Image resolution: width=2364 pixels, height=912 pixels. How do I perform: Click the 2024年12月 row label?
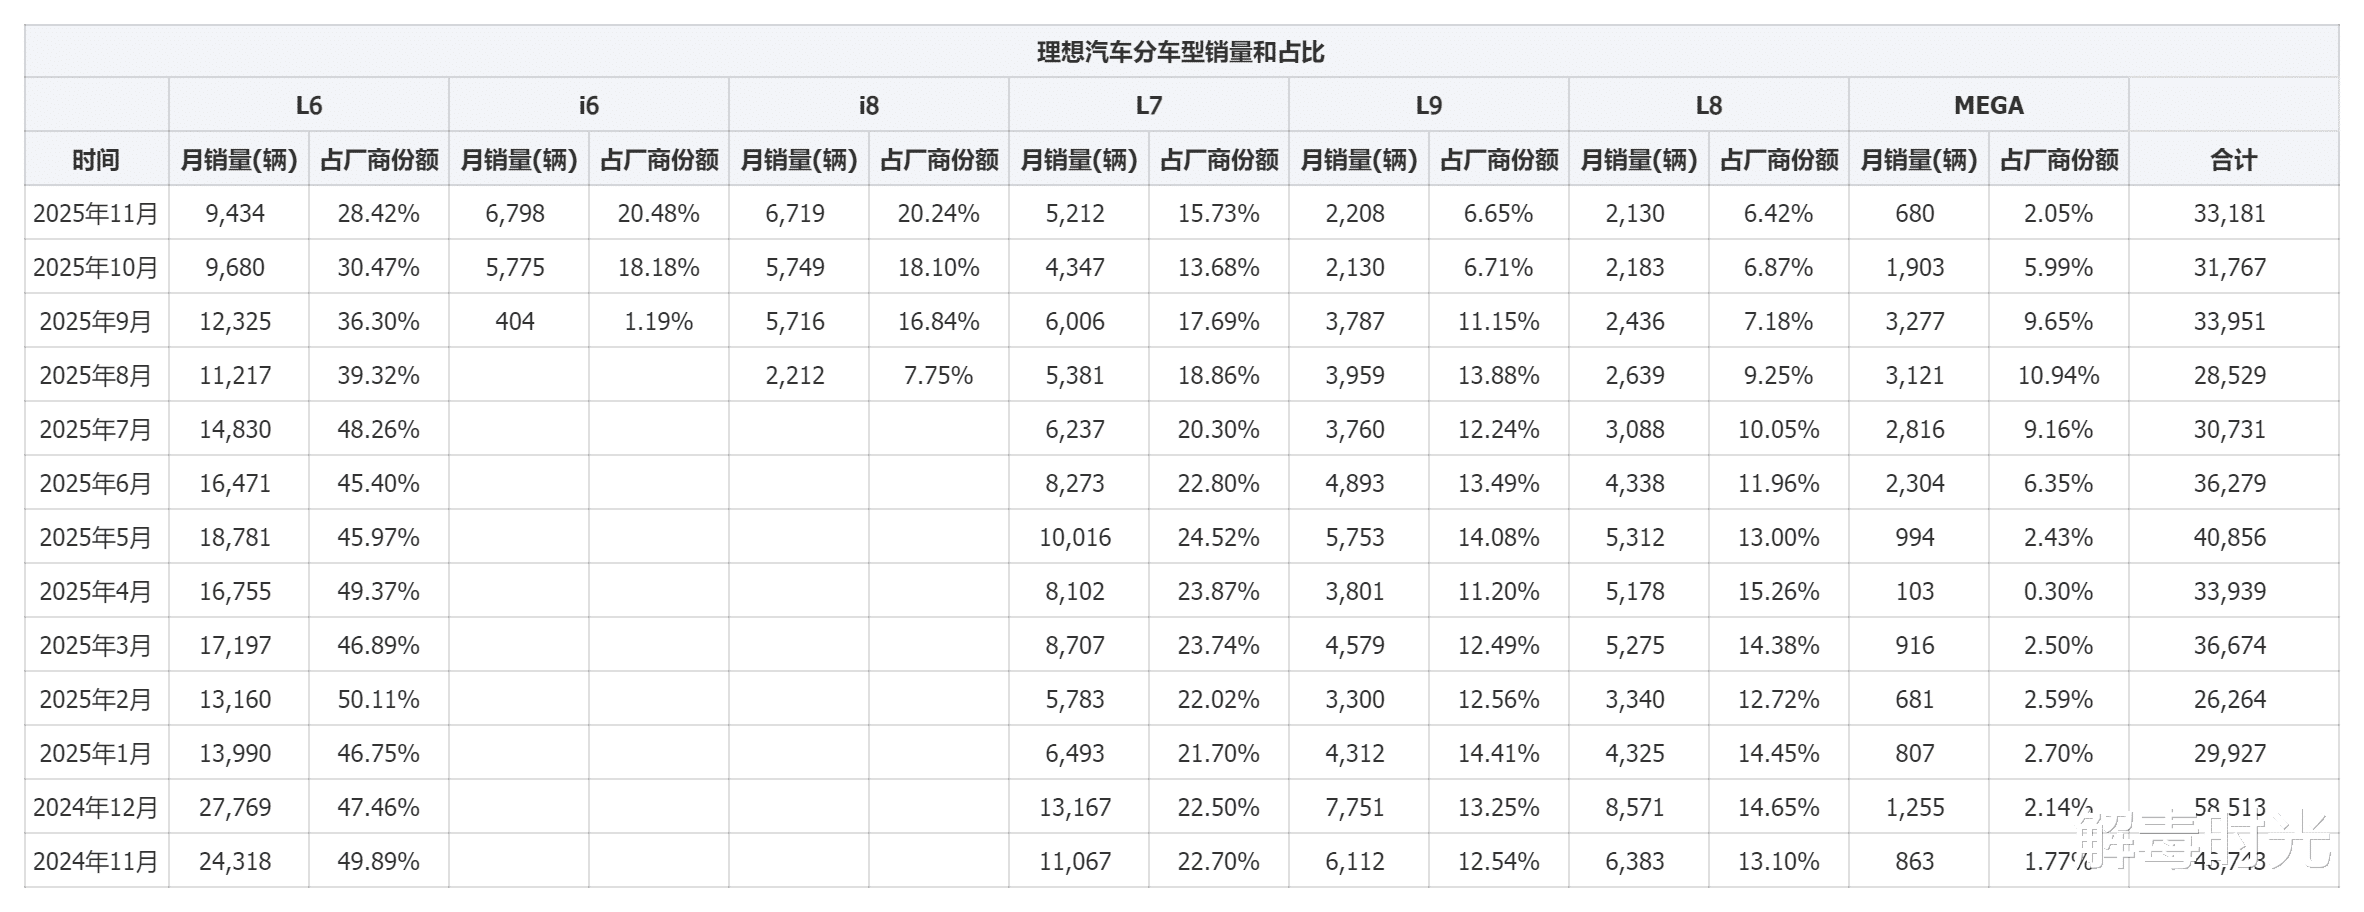tap(96, 807)
